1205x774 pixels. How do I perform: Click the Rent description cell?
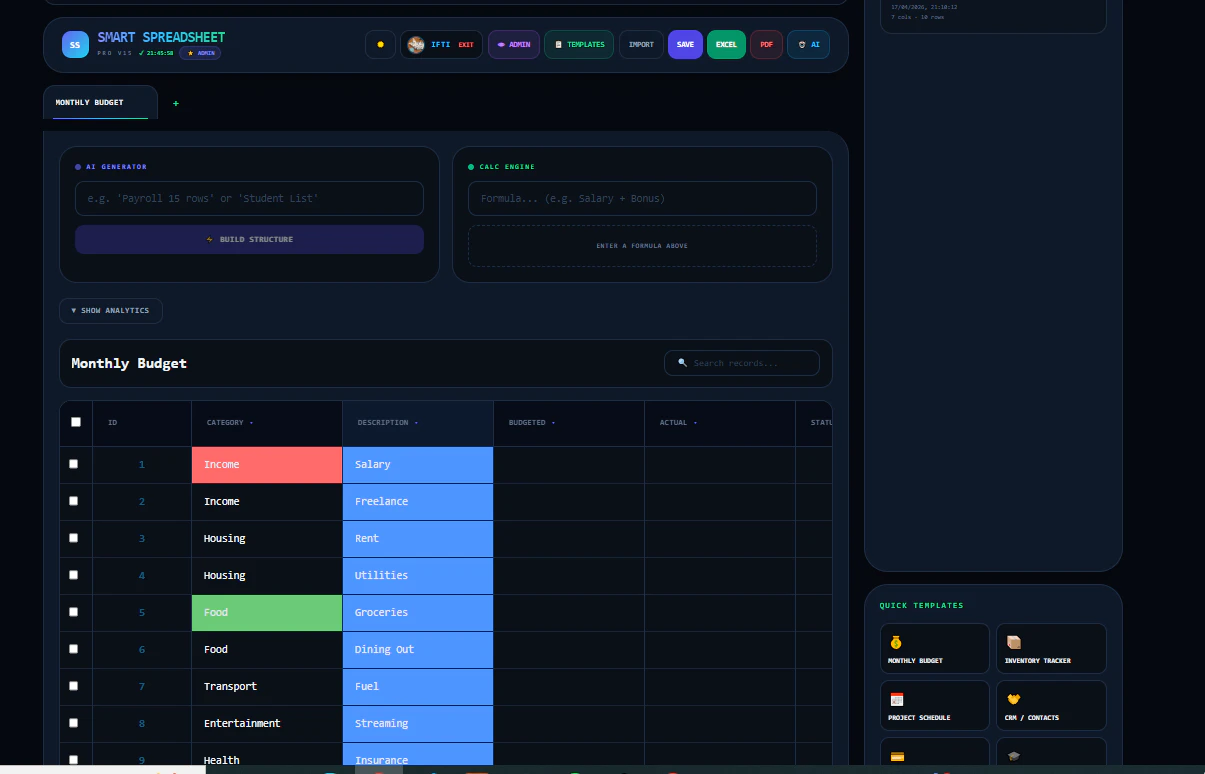[x=418, y=539]
